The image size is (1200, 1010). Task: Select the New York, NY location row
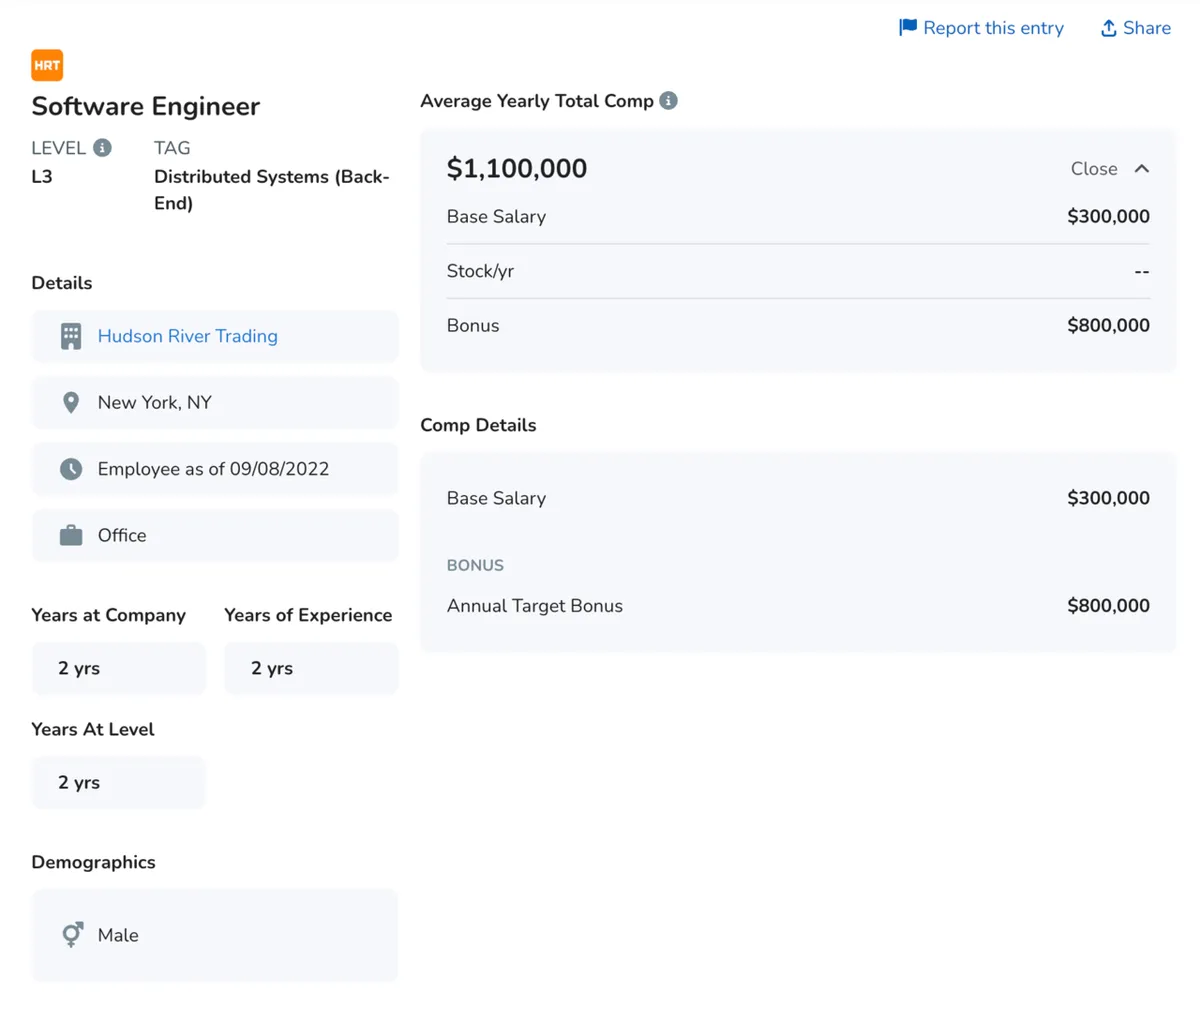click(215, 402)
